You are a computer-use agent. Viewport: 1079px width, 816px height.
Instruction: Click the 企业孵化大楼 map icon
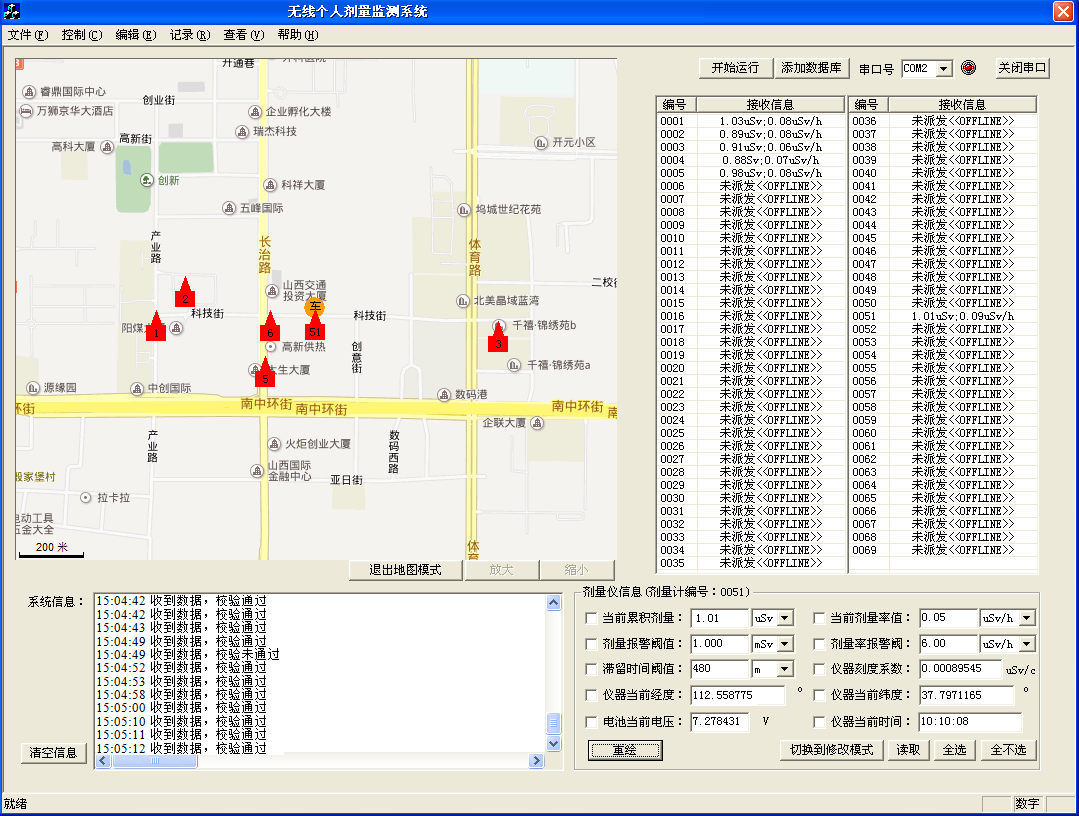point(255,111)
